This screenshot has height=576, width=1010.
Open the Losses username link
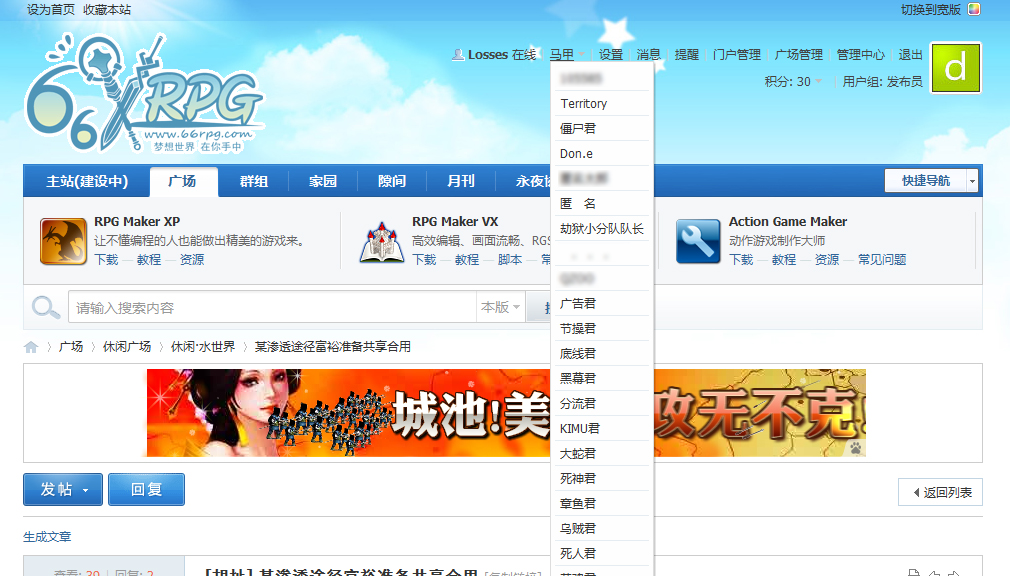click(488, 55)
